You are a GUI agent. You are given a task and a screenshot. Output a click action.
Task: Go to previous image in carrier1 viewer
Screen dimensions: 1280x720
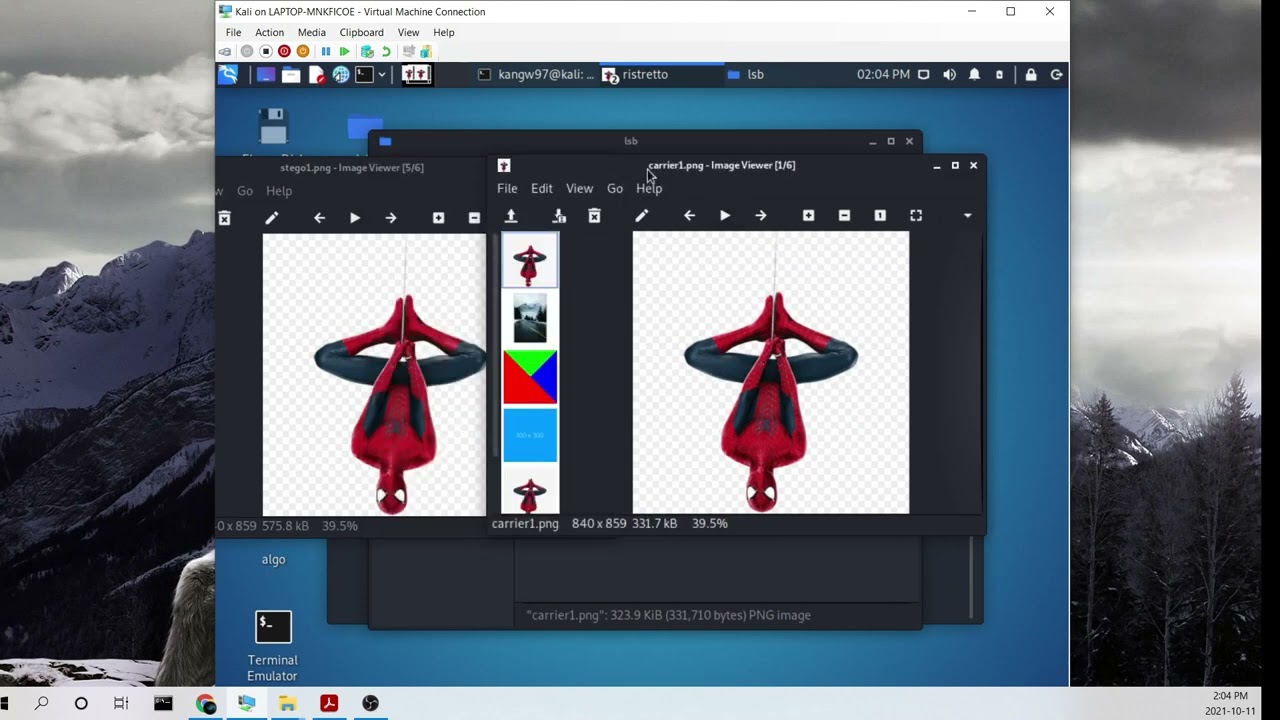689,216
